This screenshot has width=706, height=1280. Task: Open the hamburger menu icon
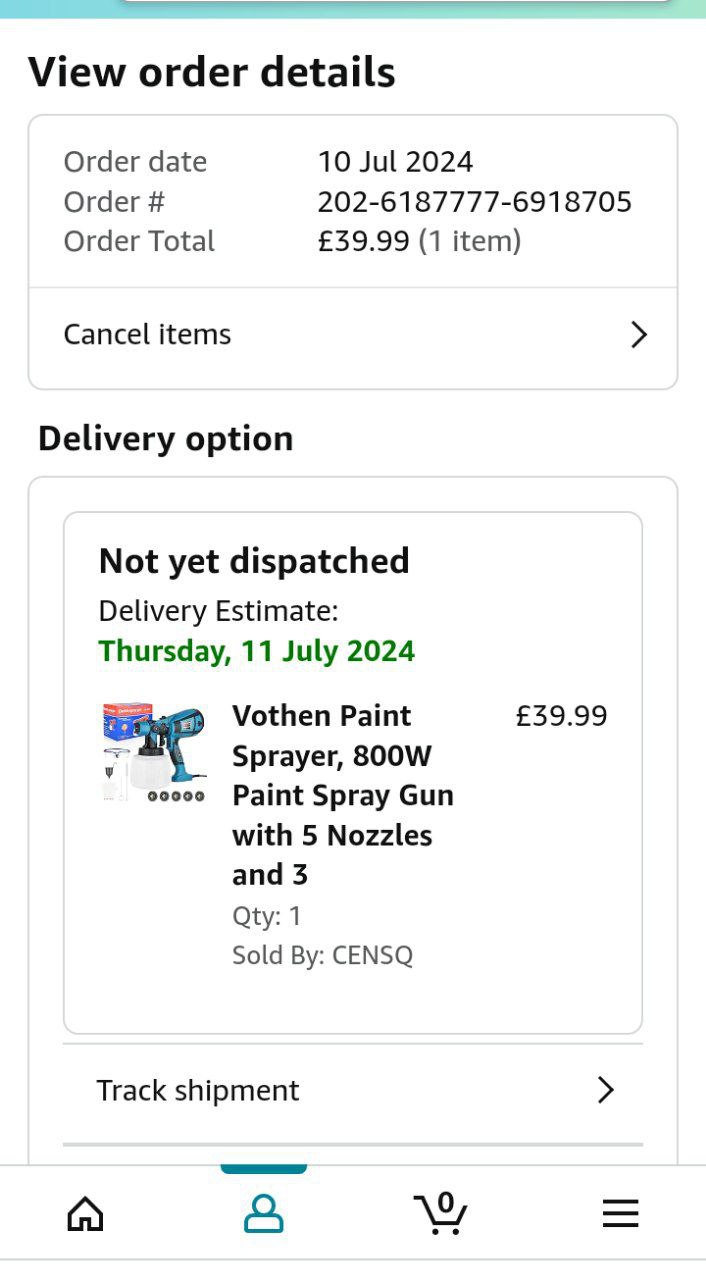click(620, 1214)
